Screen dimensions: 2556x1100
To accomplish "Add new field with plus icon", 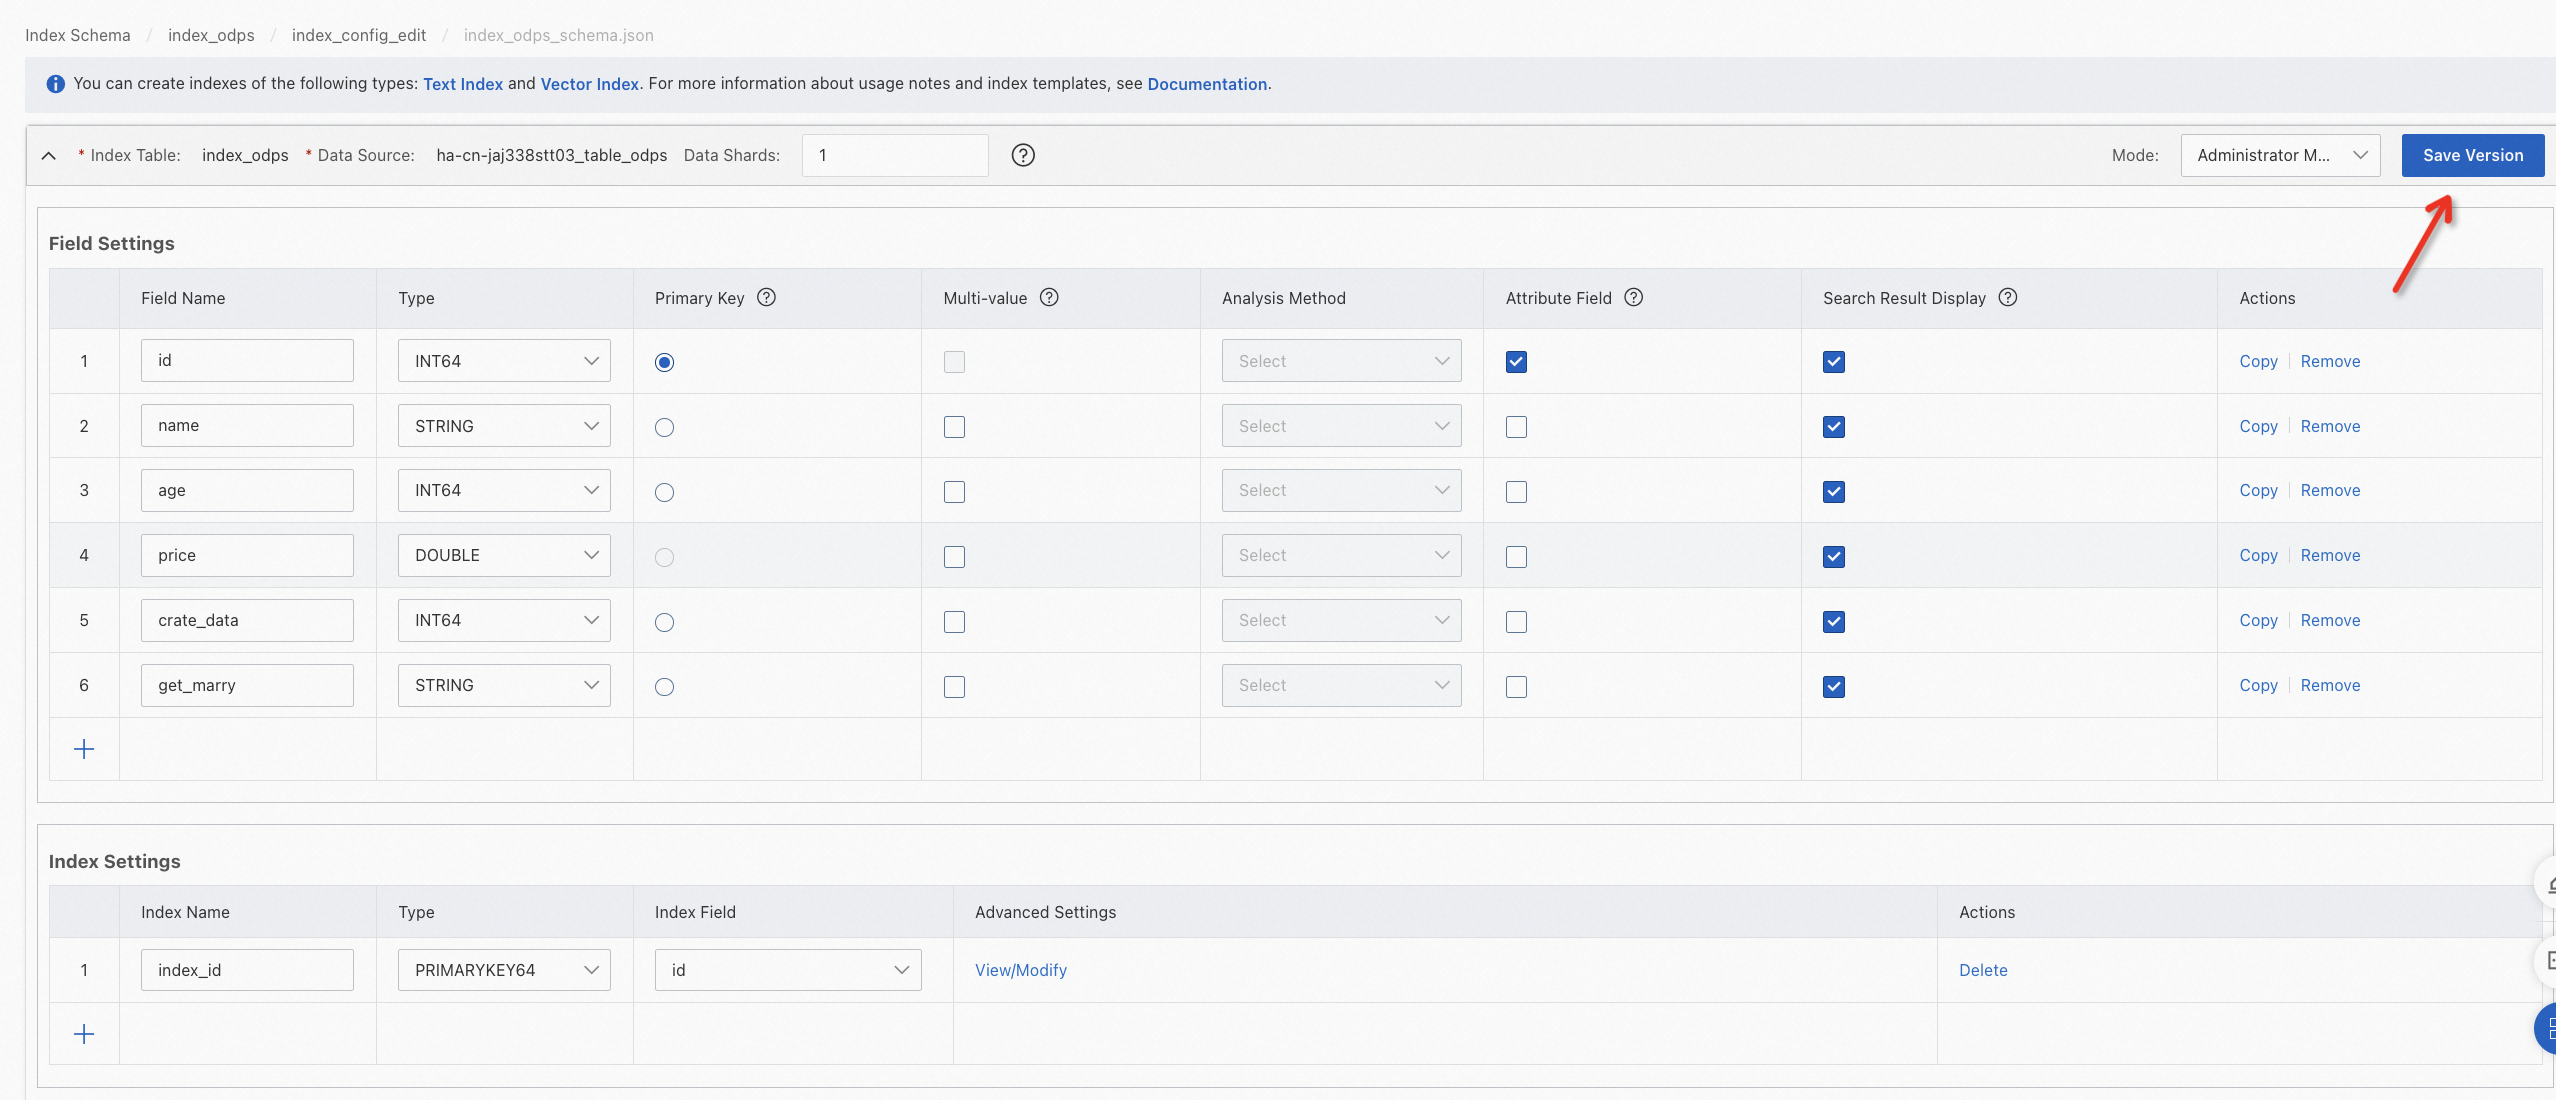I will [x=84, y=749].
